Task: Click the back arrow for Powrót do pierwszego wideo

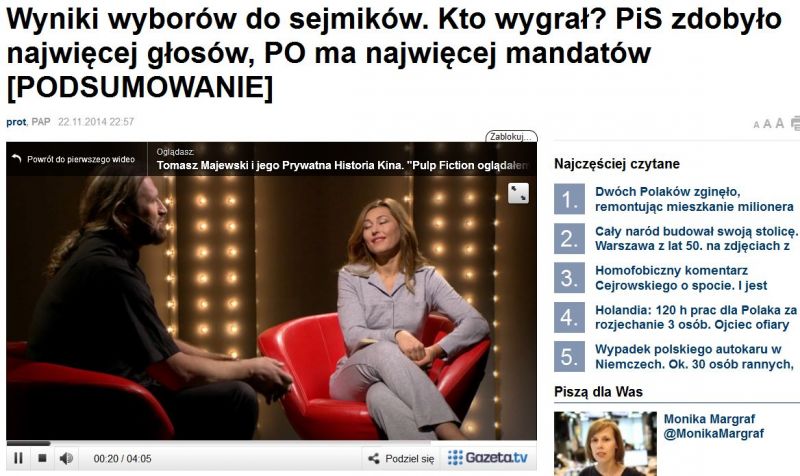Action: 17,159
